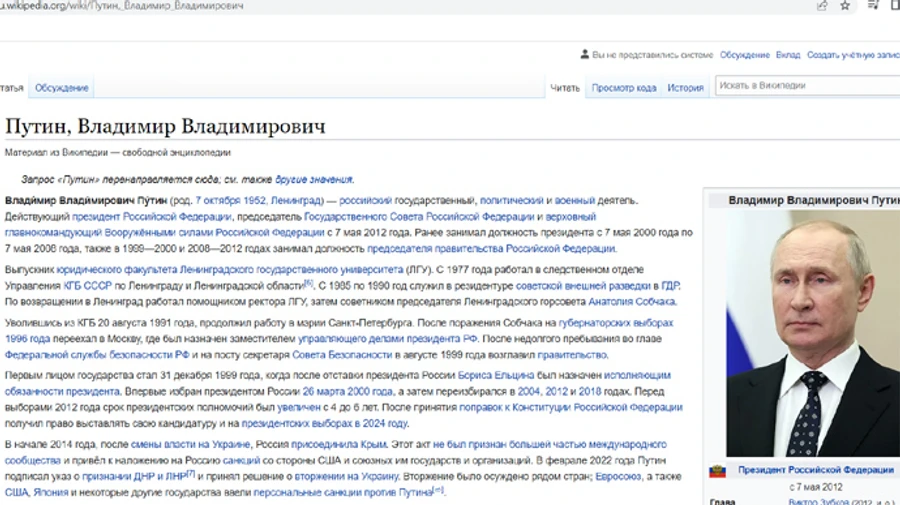Open the Обсуждение tab next to the article tab
The height and width of the screenshot is (505, 900).
(x=61, y=88)
